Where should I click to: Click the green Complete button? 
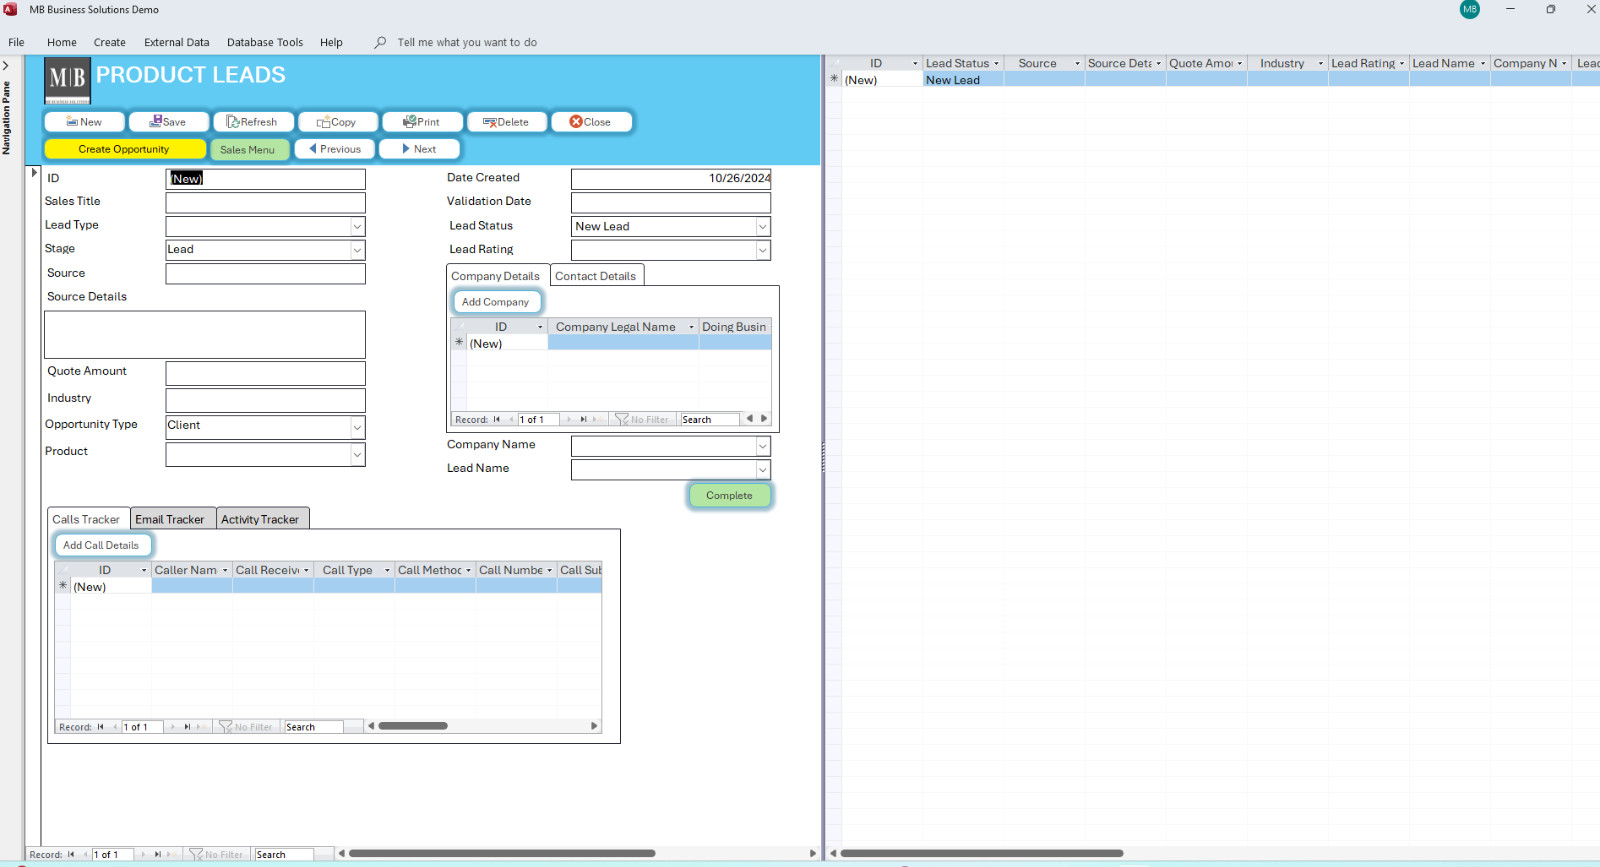click(x=729, y=495)
